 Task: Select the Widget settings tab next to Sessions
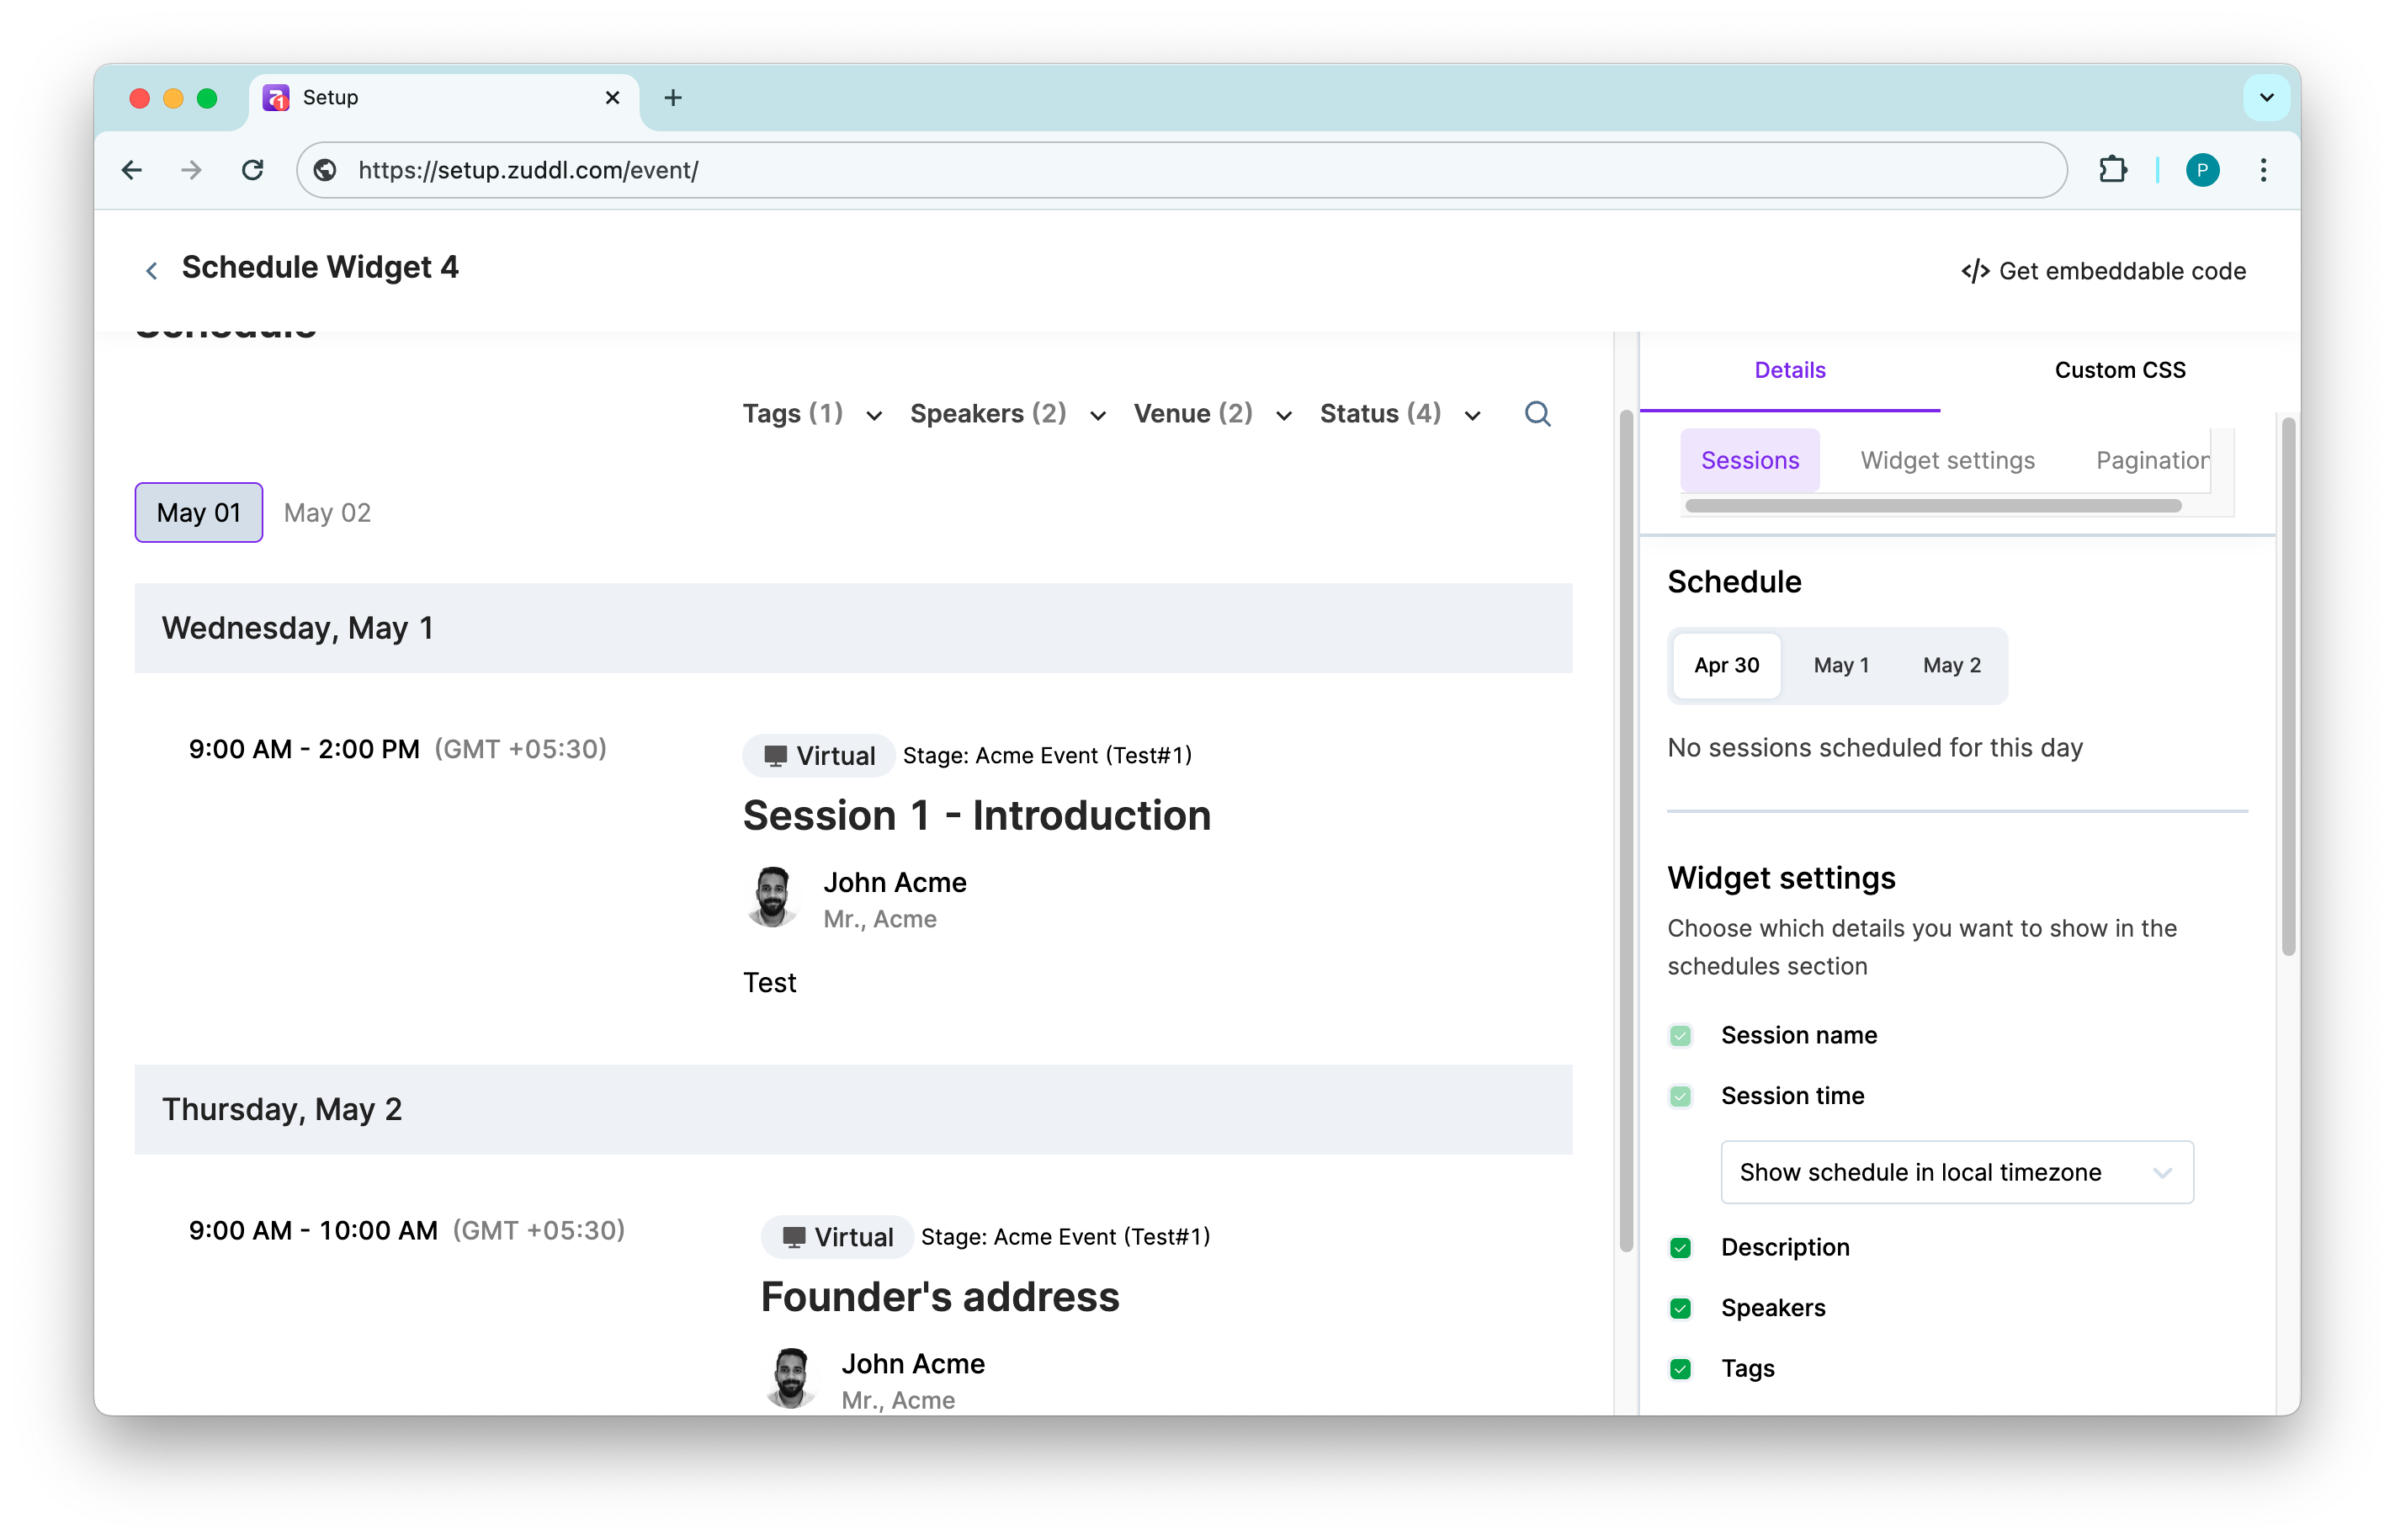1947,460
